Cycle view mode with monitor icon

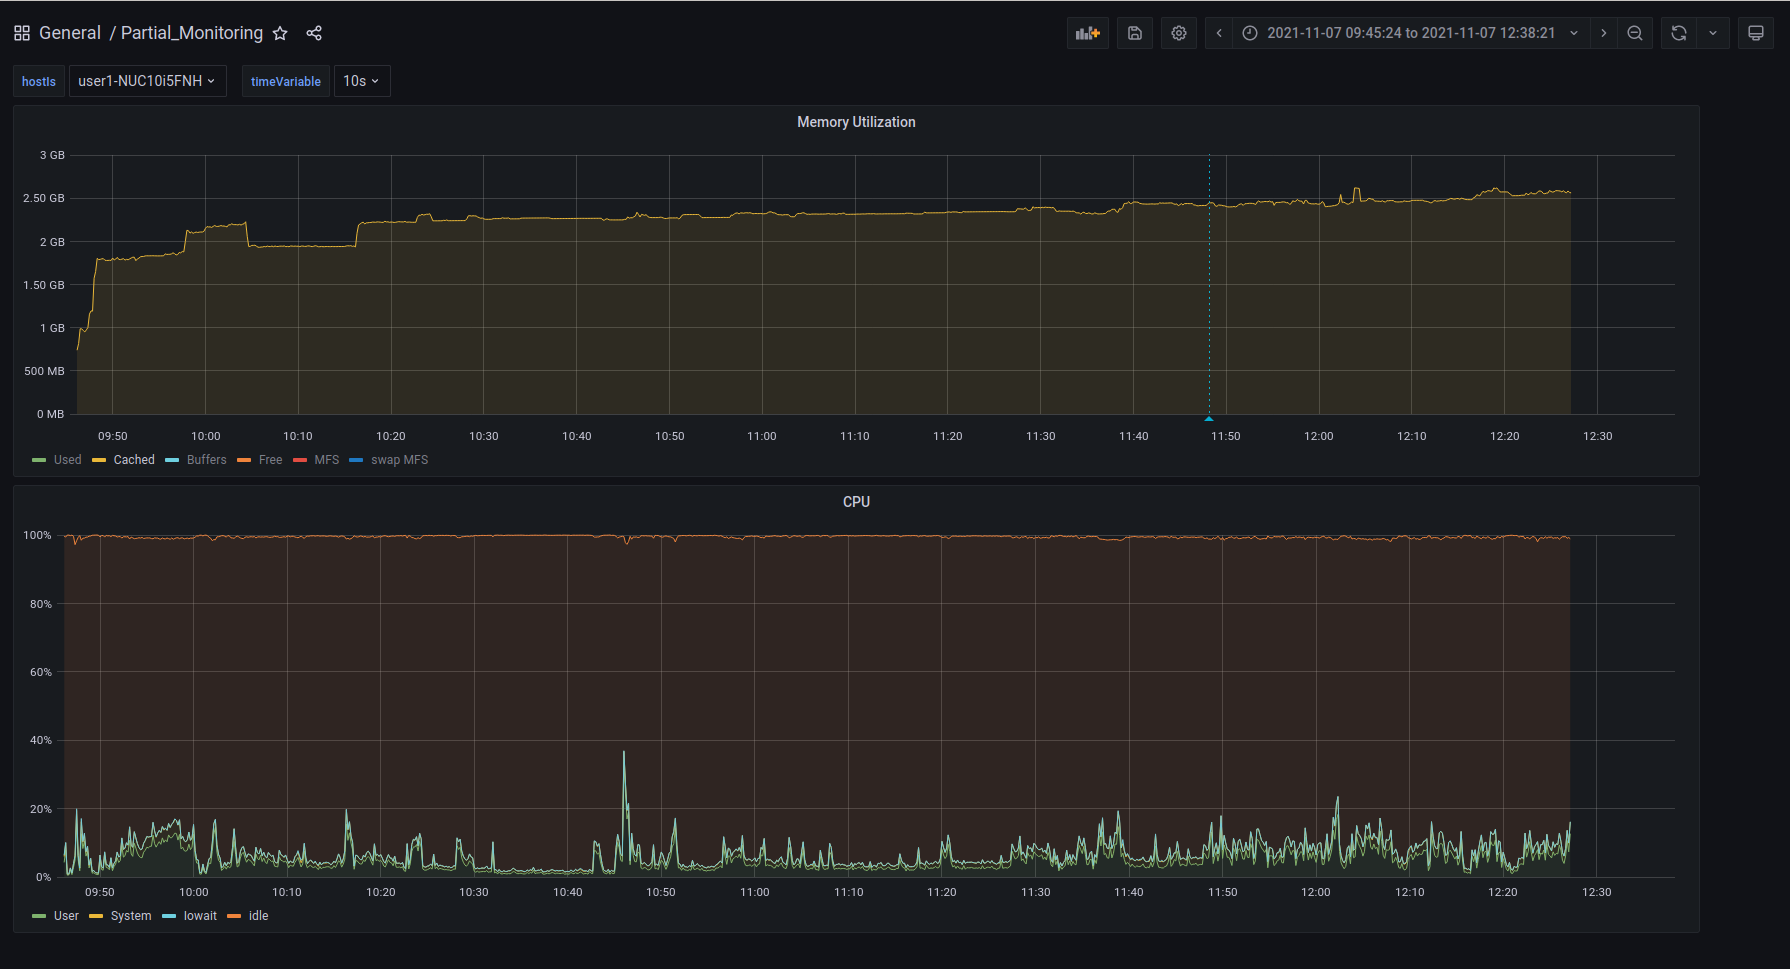[1755, 33]
